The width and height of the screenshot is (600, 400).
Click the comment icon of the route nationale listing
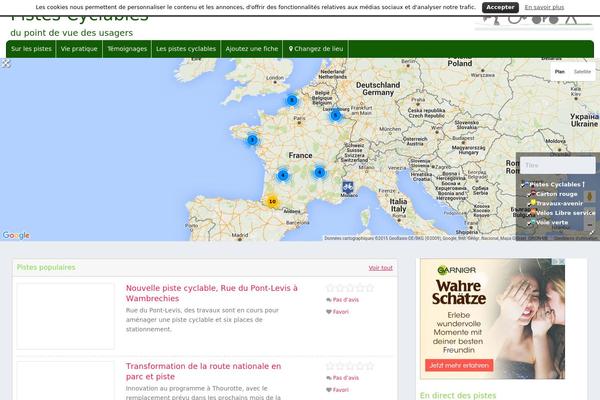coord(328,378)
